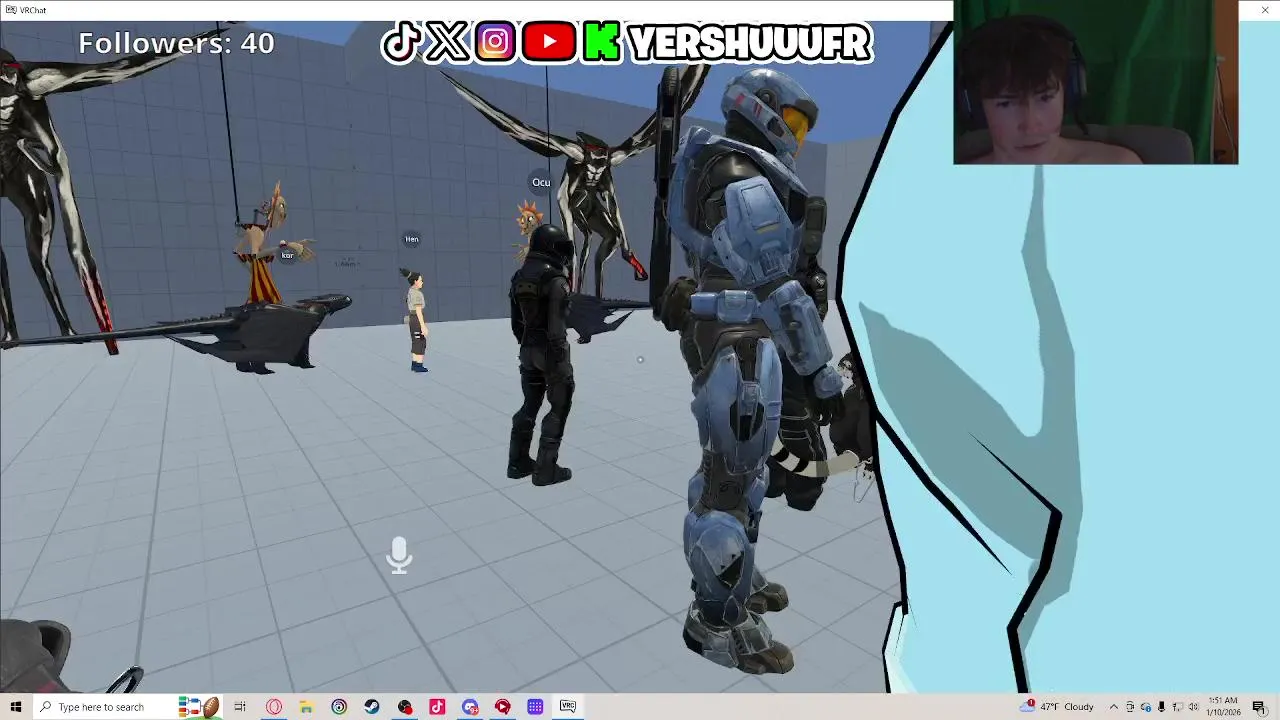Viewport: 1280px width, 720px height.
Task: Open the Opera GX browser taskbar icon
Action: [273, 707]
